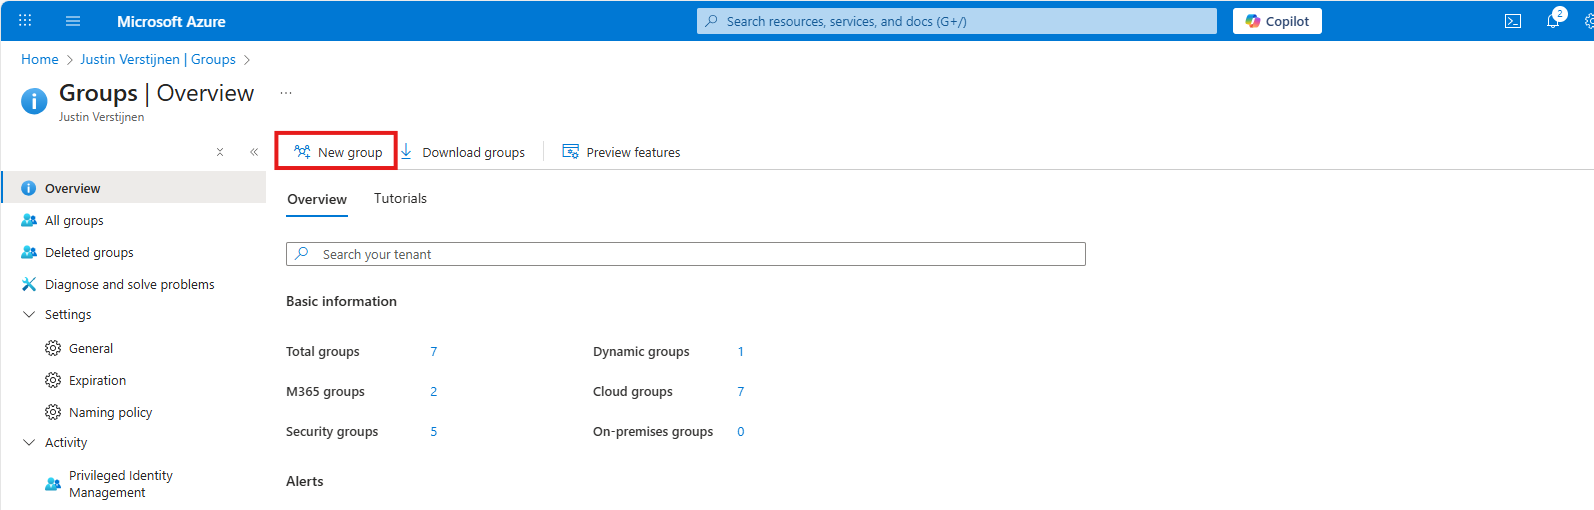Image resolution: width=1594 pixels, height=510 pixels.
Task: Click New group
Action: [338, 152]
